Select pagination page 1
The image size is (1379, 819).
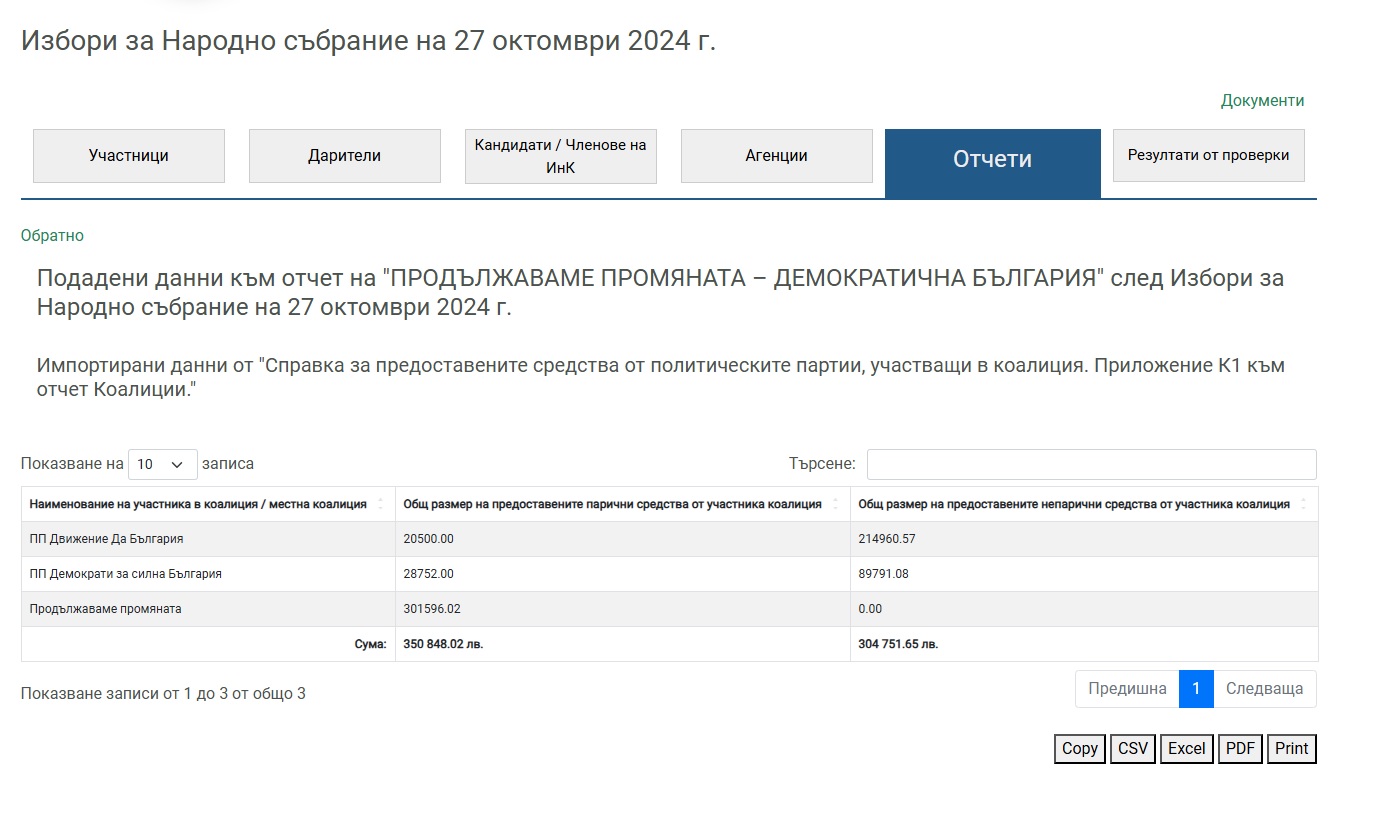(1196, 689)
